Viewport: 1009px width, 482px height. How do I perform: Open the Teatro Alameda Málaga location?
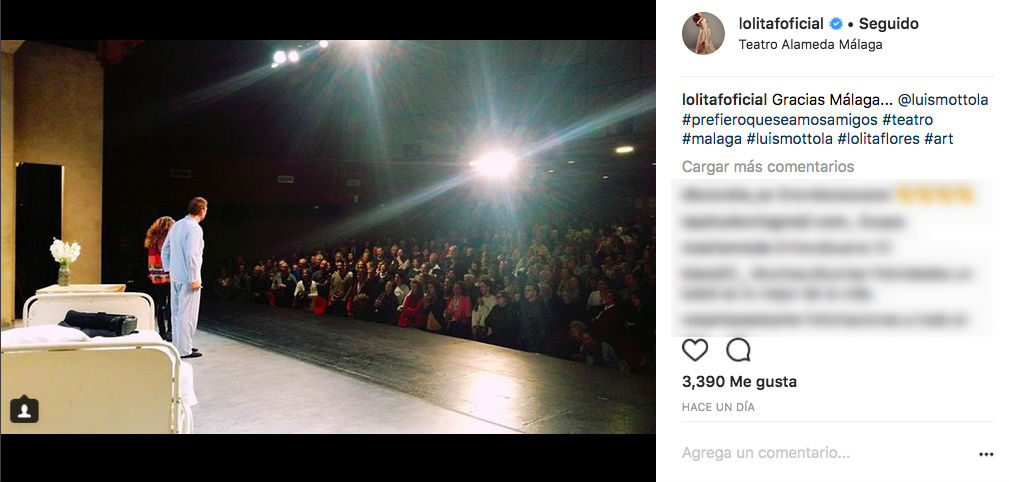(810, 44)
